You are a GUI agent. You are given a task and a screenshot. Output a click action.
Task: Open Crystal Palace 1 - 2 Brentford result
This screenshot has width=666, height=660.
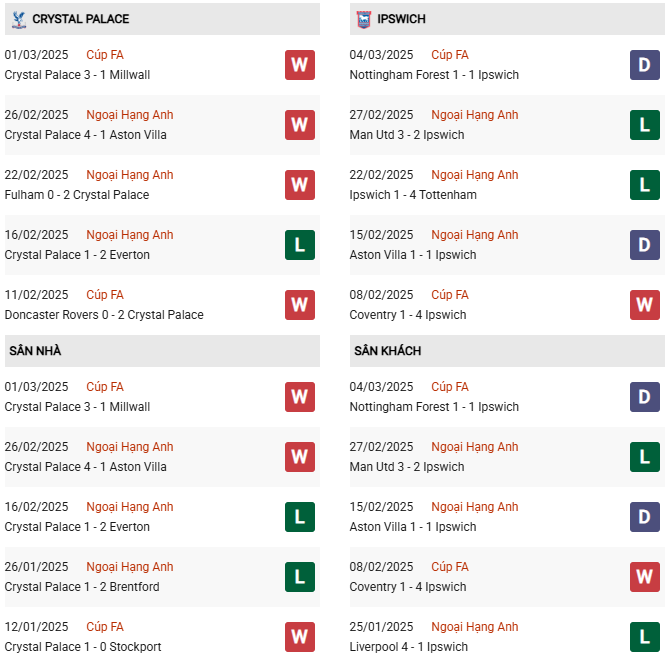coord(82,587)
